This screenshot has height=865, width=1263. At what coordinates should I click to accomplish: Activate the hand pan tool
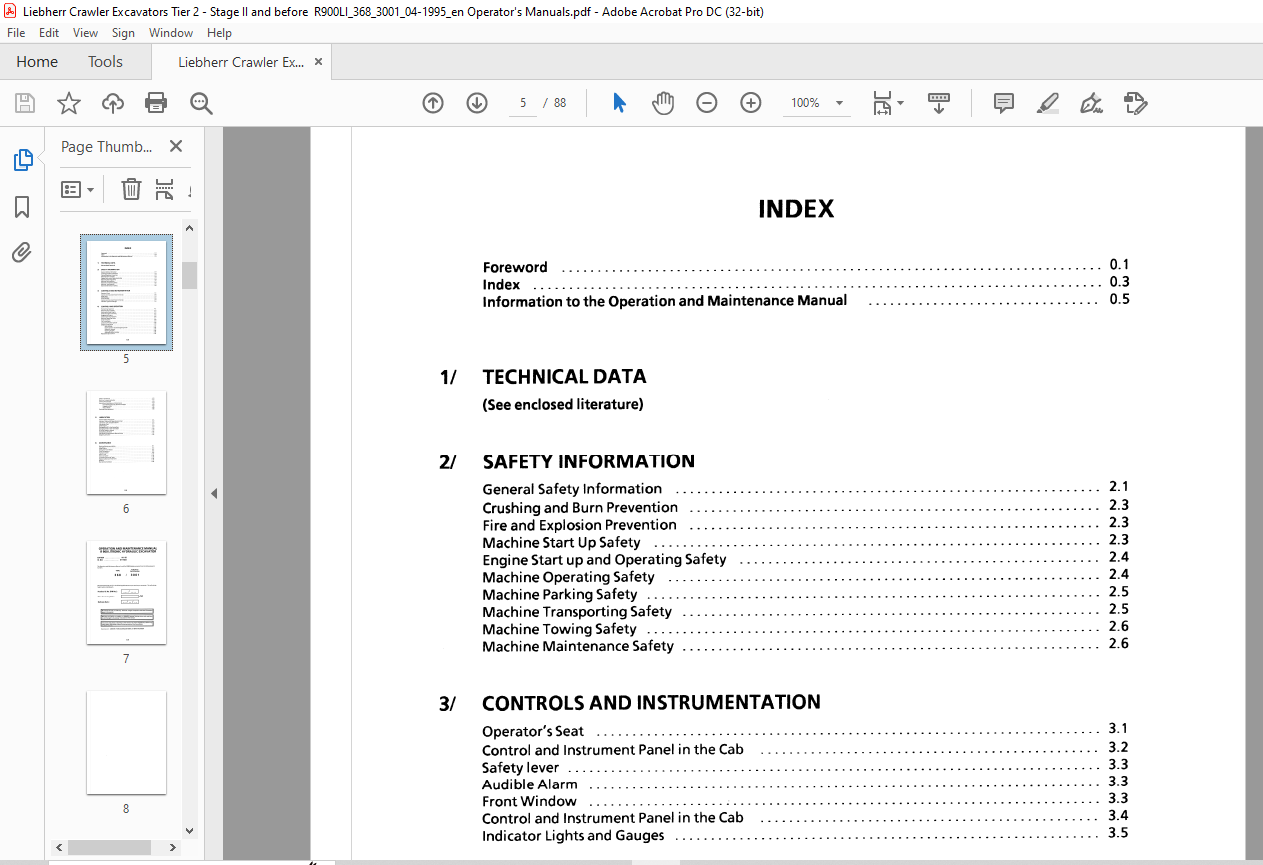click(x=663, y=103)
